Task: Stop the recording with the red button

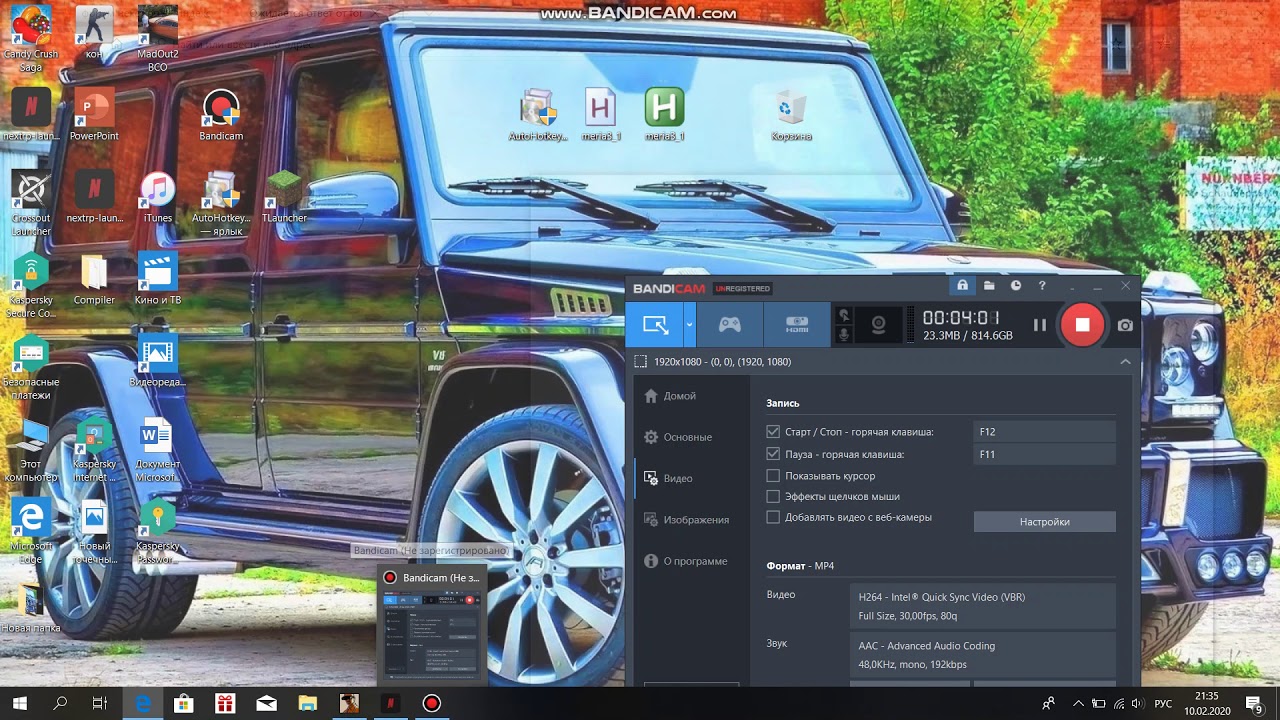Action: pos(1082,325)
